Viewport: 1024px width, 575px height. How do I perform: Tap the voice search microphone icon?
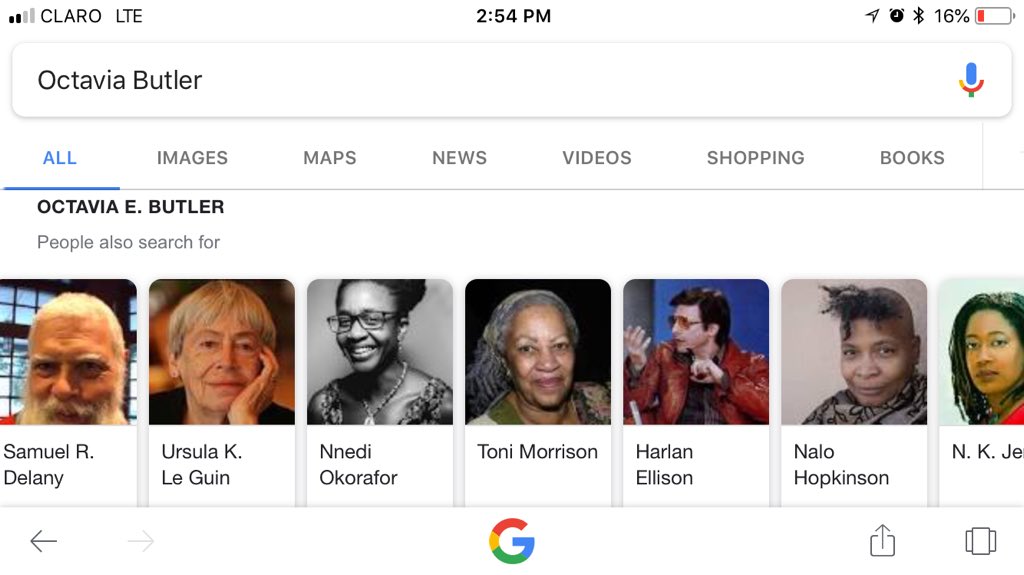pyautogui.click(x=971, y=80)
